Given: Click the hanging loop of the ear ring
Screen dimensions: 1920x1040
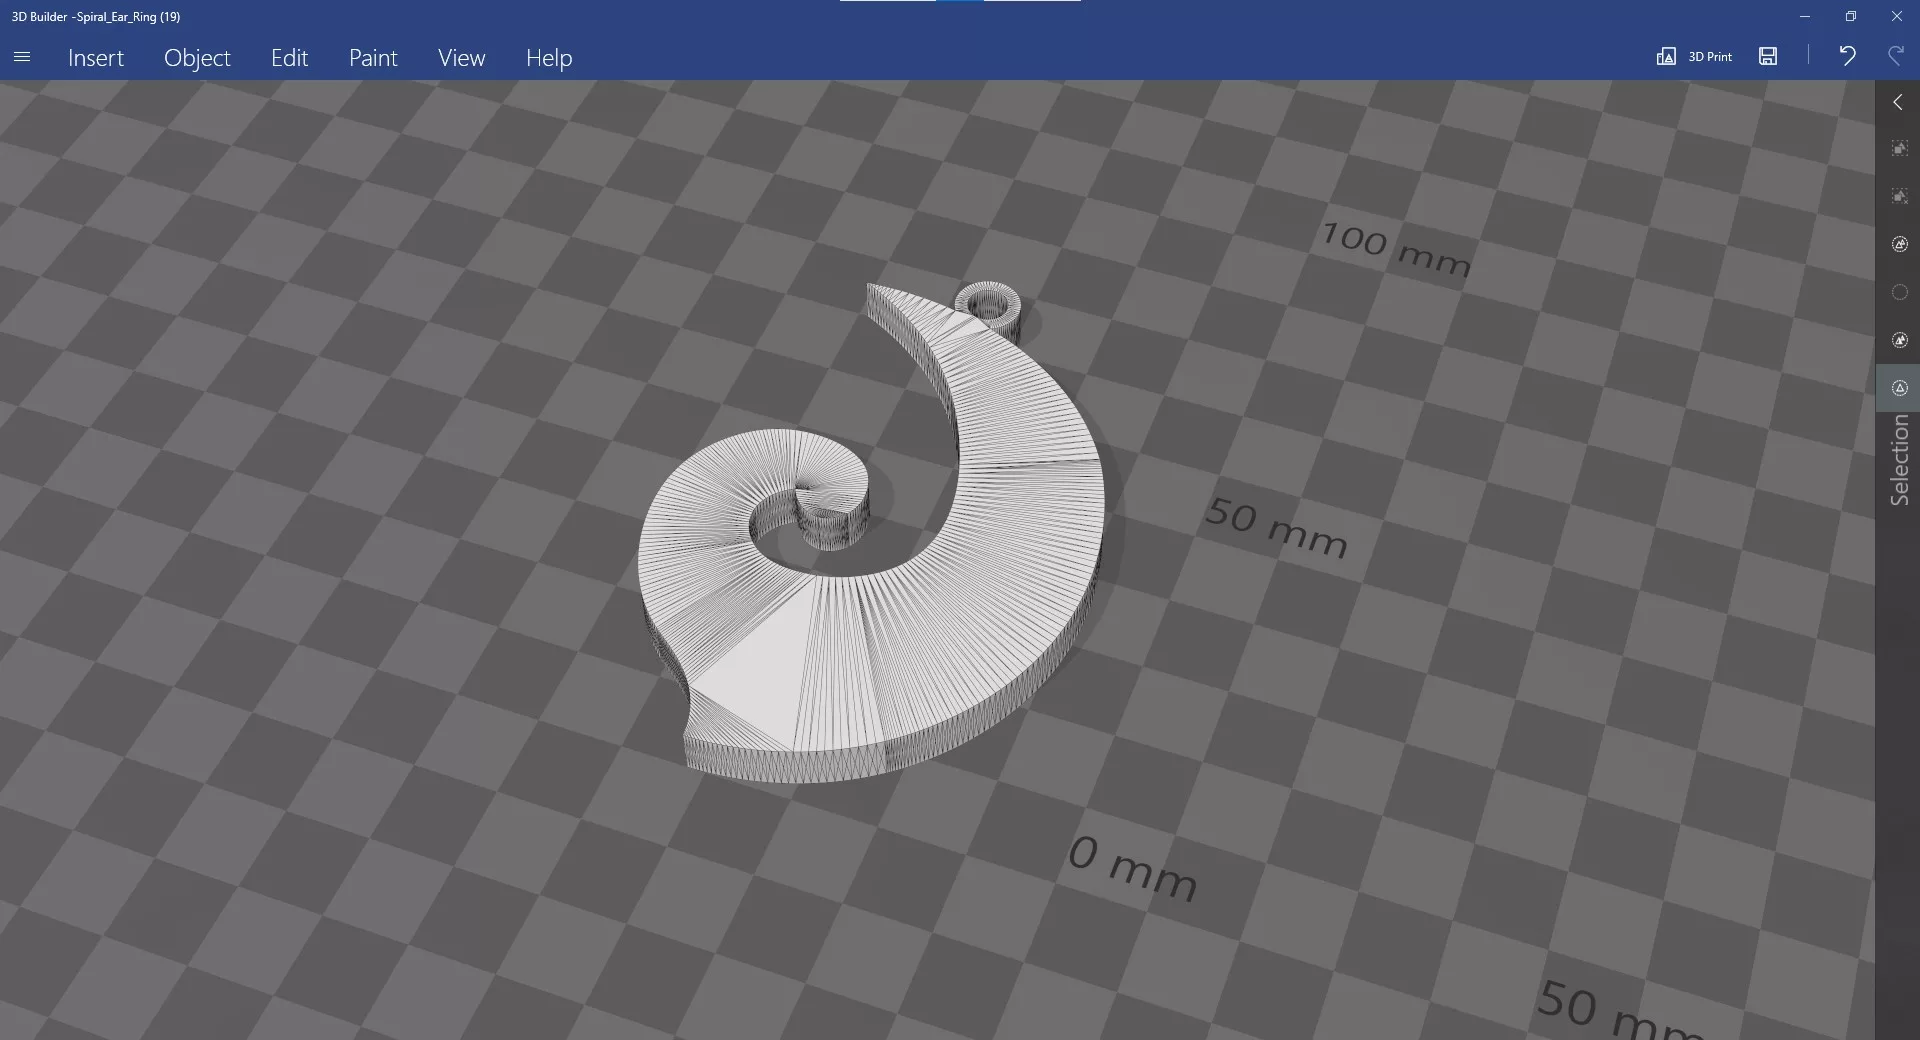Looking at the screenshot, I should pyautogui.click(x=988, y=303).
